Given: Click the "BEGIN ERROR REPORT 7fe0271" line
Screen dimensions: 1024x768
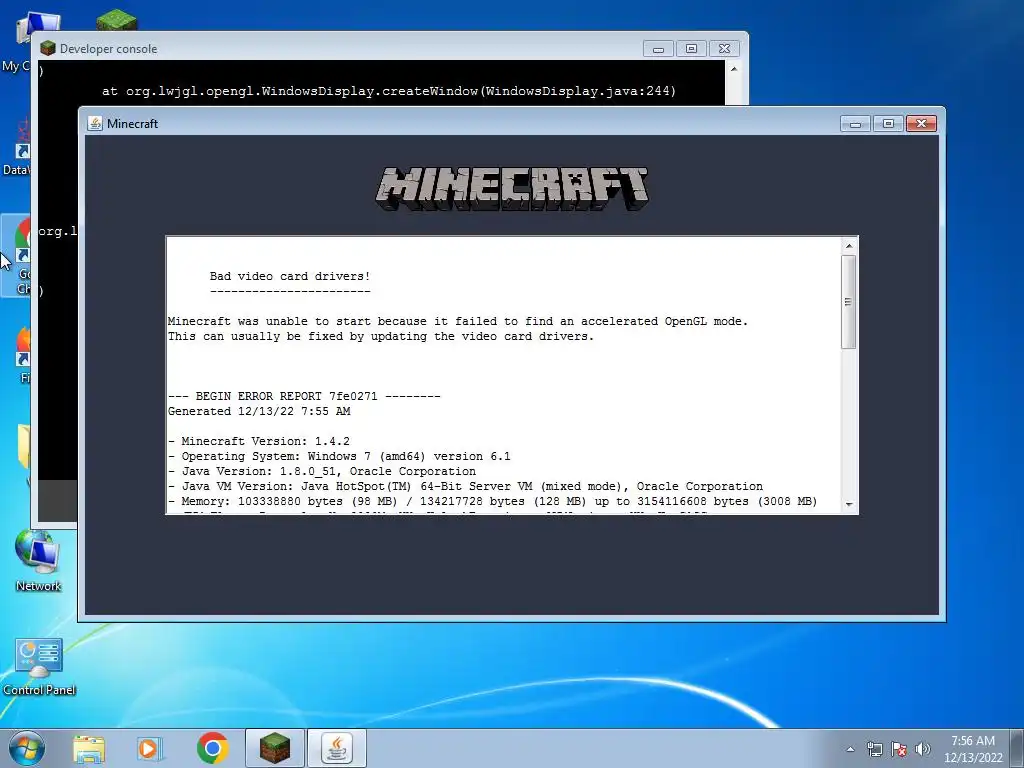Looking at the screenshot, I should click(x=304, y=396).
